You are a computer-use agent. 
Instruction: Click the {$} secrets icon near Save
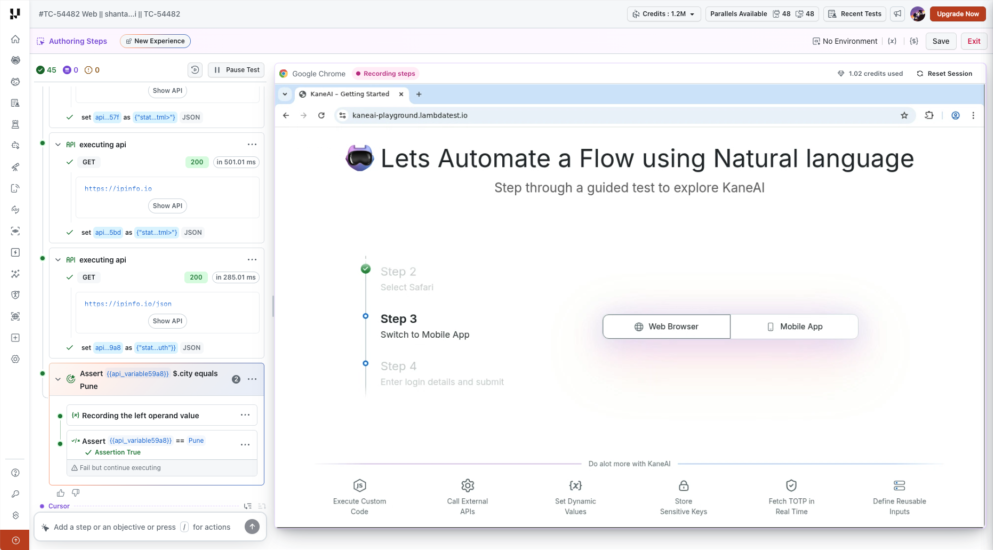914,41
